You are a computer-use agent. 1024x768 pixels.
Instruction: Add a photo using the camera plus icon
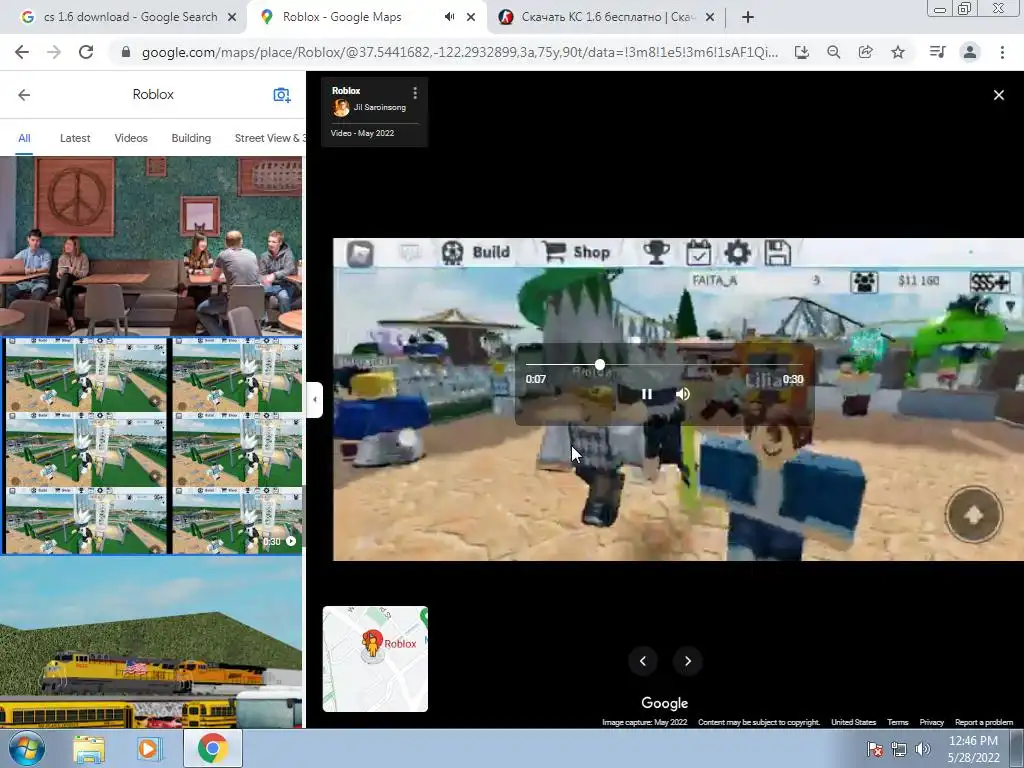click(x=281, y=95)
